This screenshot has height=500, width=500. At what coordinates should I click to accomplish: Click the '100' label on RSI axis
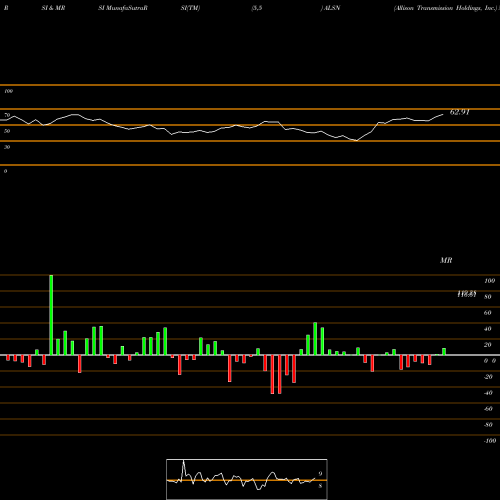point(8,91)
